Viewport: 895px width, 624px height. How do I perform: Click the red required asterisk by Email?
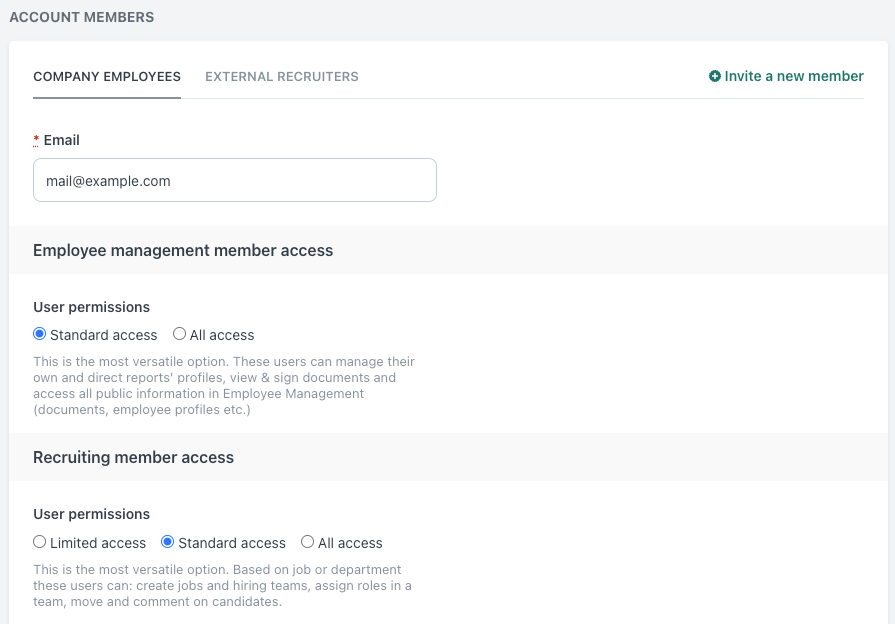[x=36, y=140]
